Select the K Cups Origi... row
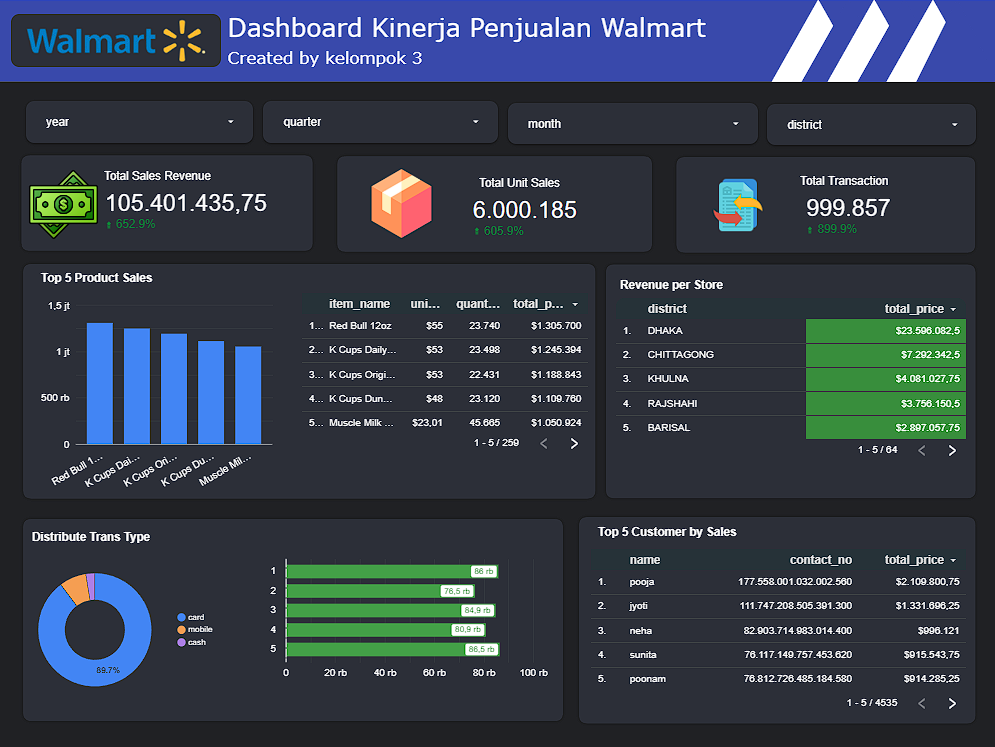The height and width of the screenshot is (747, 995). click(445, 375)
